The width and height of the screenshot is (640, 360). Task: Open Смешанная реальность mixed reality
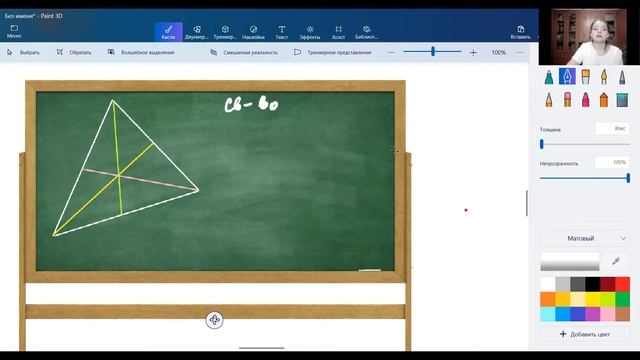[244, 52]
